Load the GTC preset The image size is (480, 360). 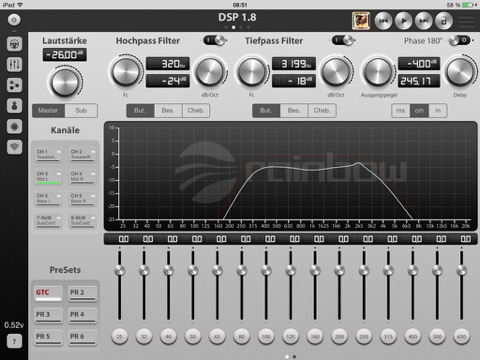(49, 294)
